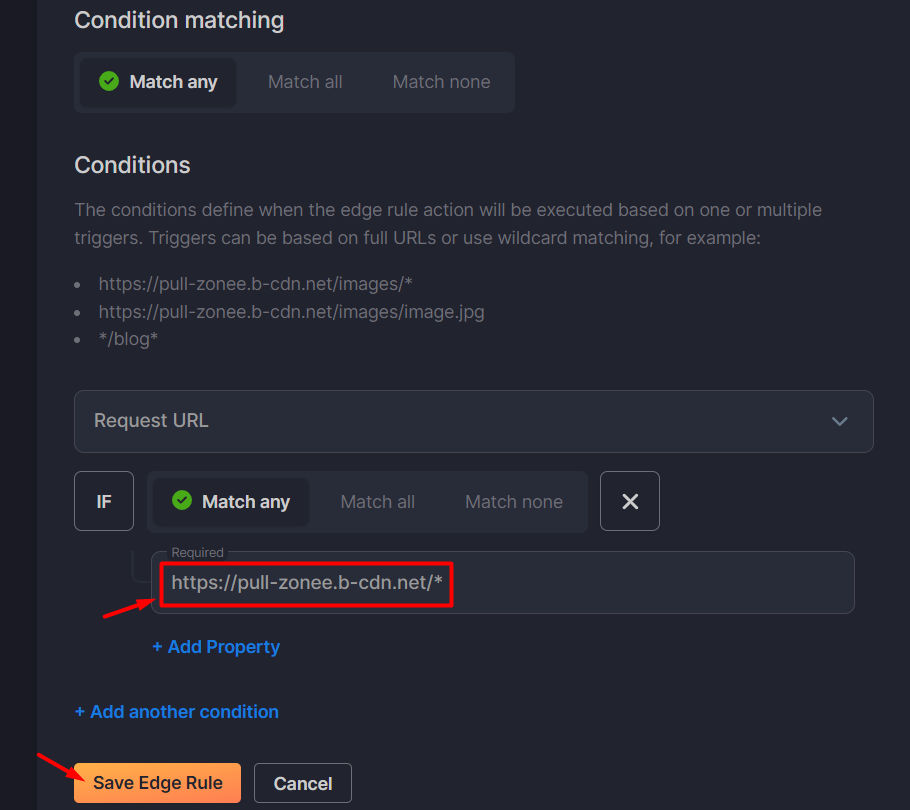Cancel editing the edge rule
This screenshot has width=910, height=810.
point(303,783)
